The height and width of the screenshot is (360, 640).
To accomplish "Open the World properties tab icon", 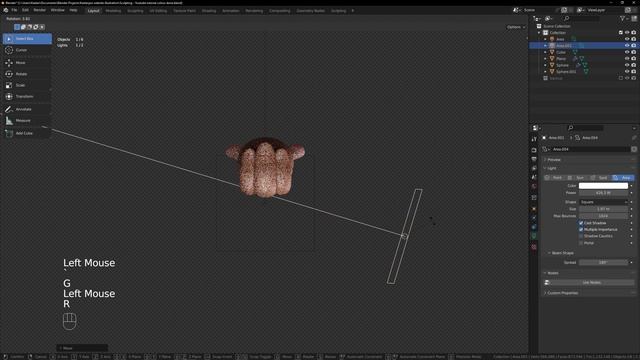I will 534,187.
